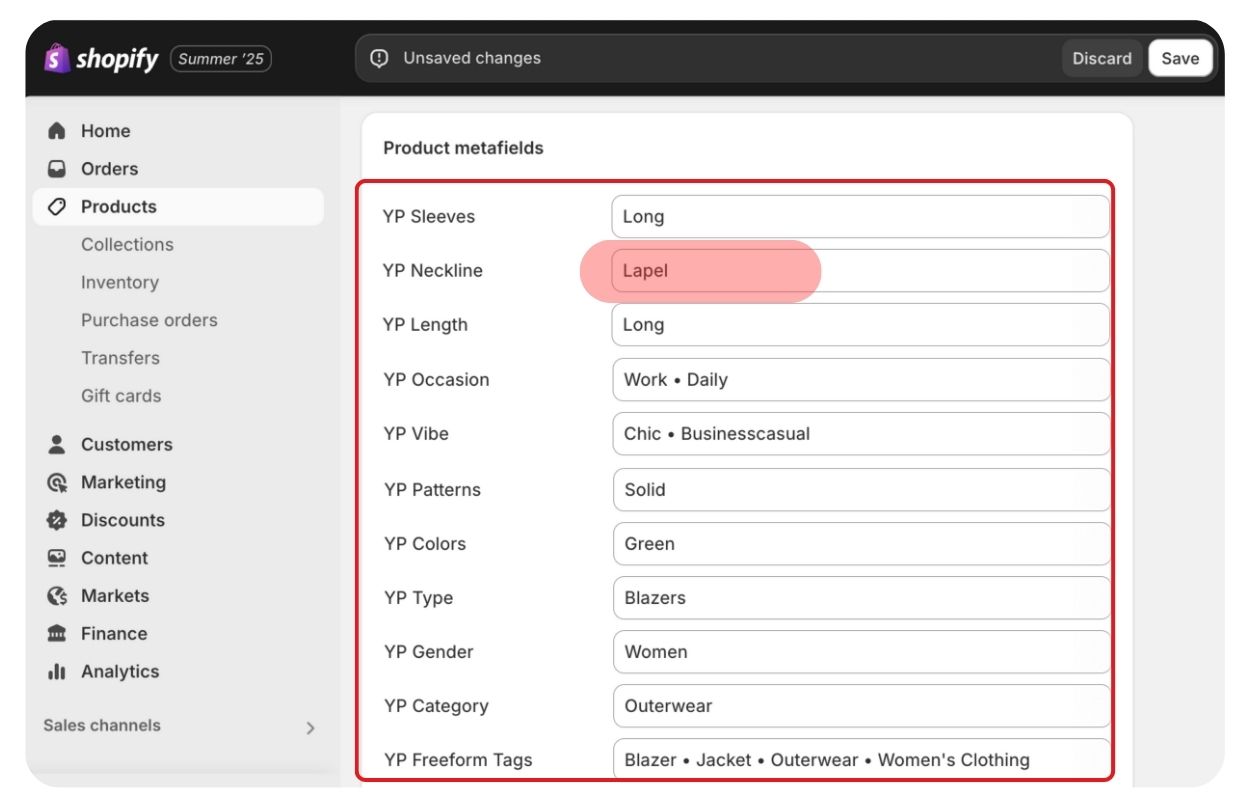Open the Collections submenu item

127,245
